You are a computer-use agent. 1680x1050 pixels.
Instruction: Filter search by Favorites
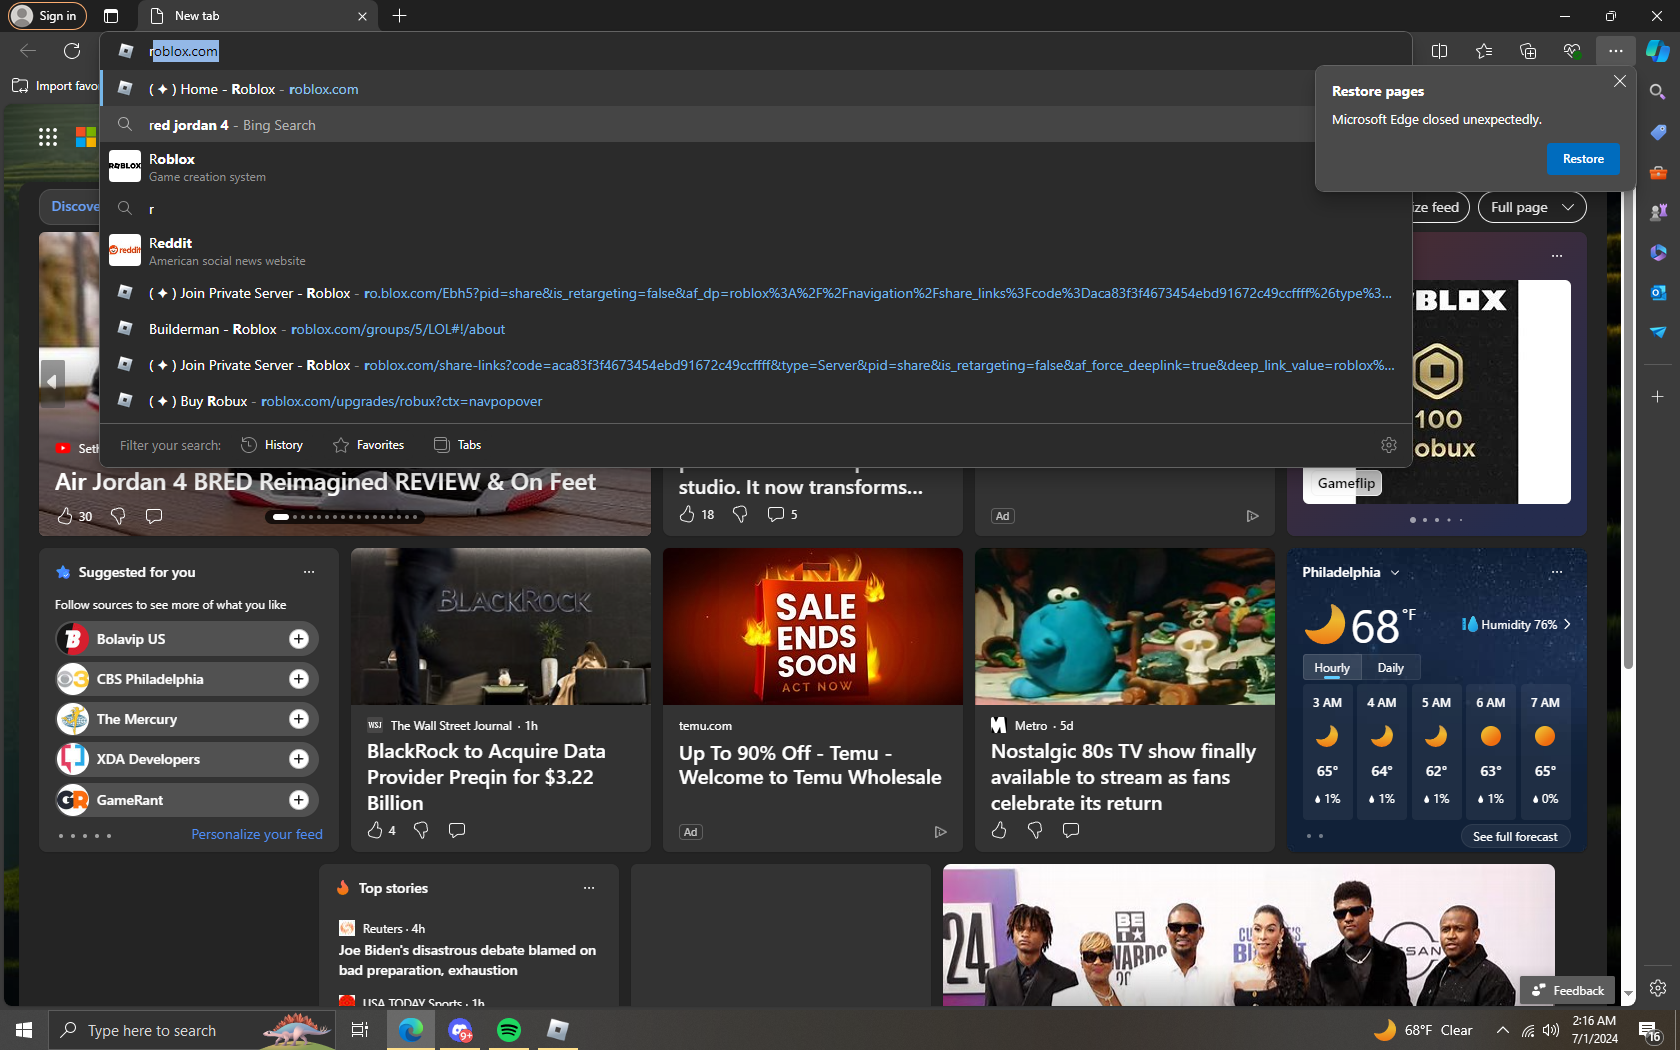tap(369, 445)
